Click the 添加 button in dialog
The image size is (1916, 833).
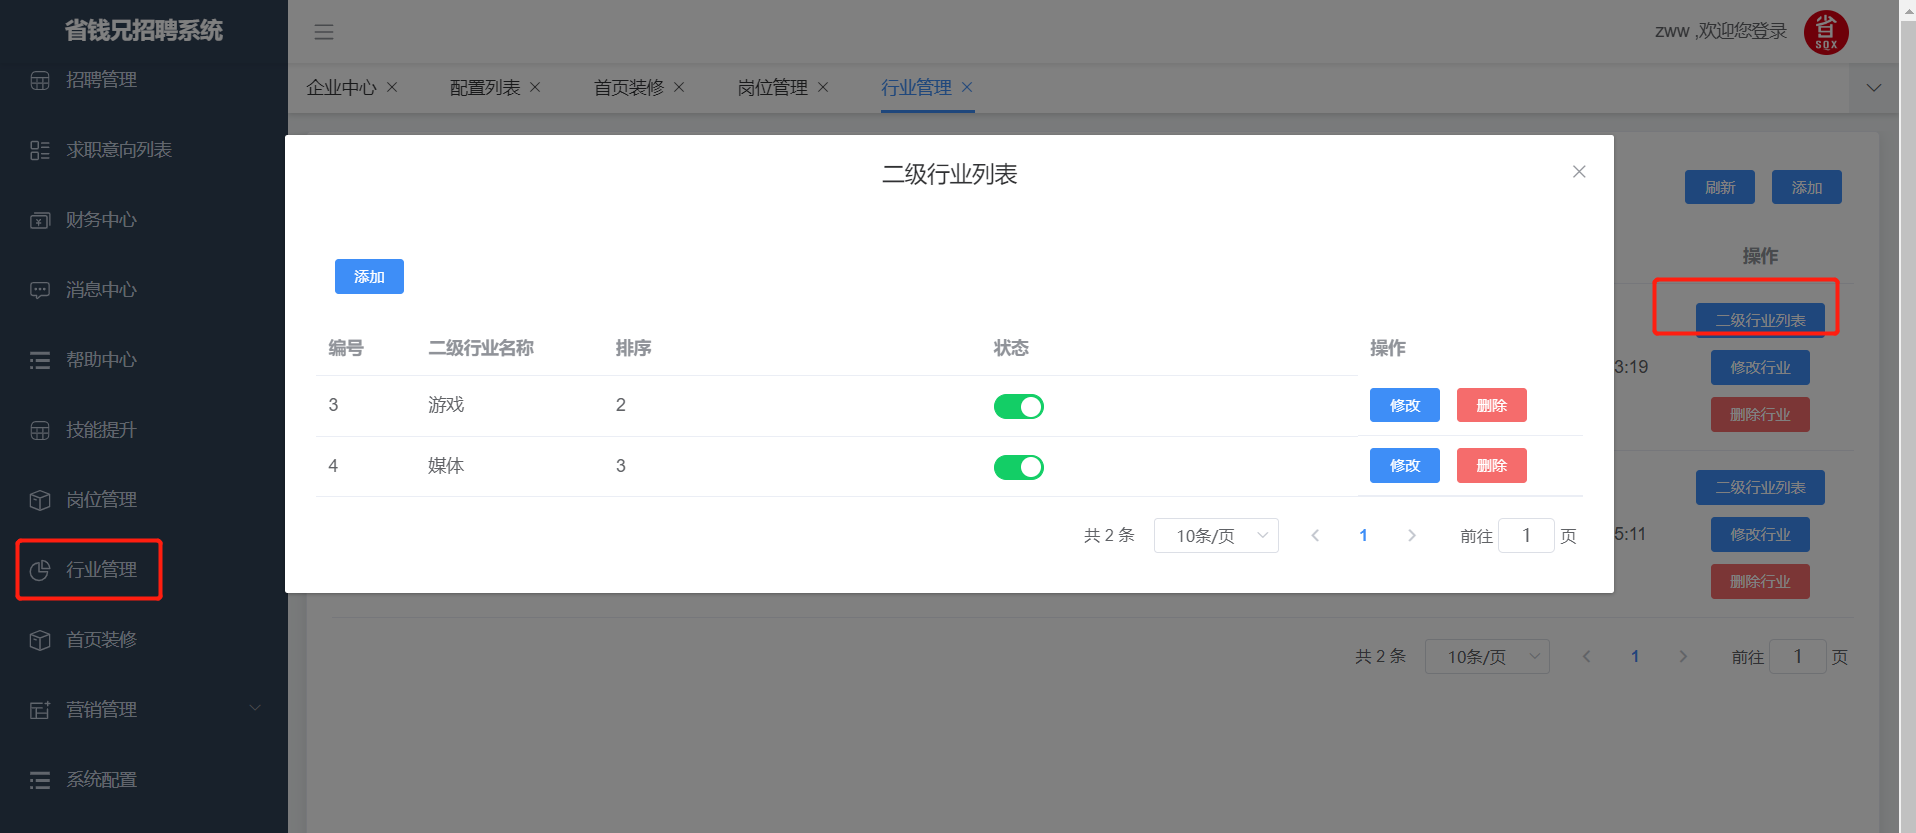369,277
